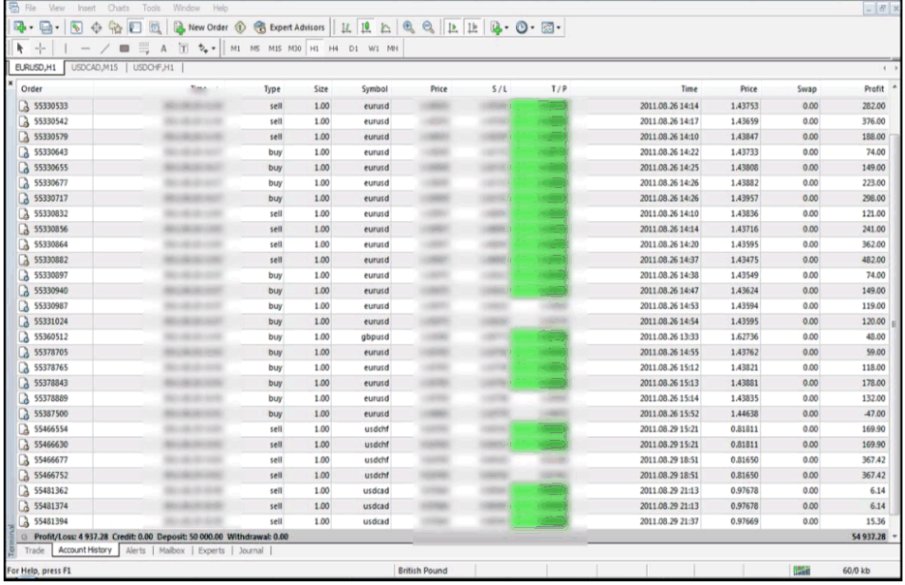
Task: Set timeframe to H4
Action: (334, 48)
